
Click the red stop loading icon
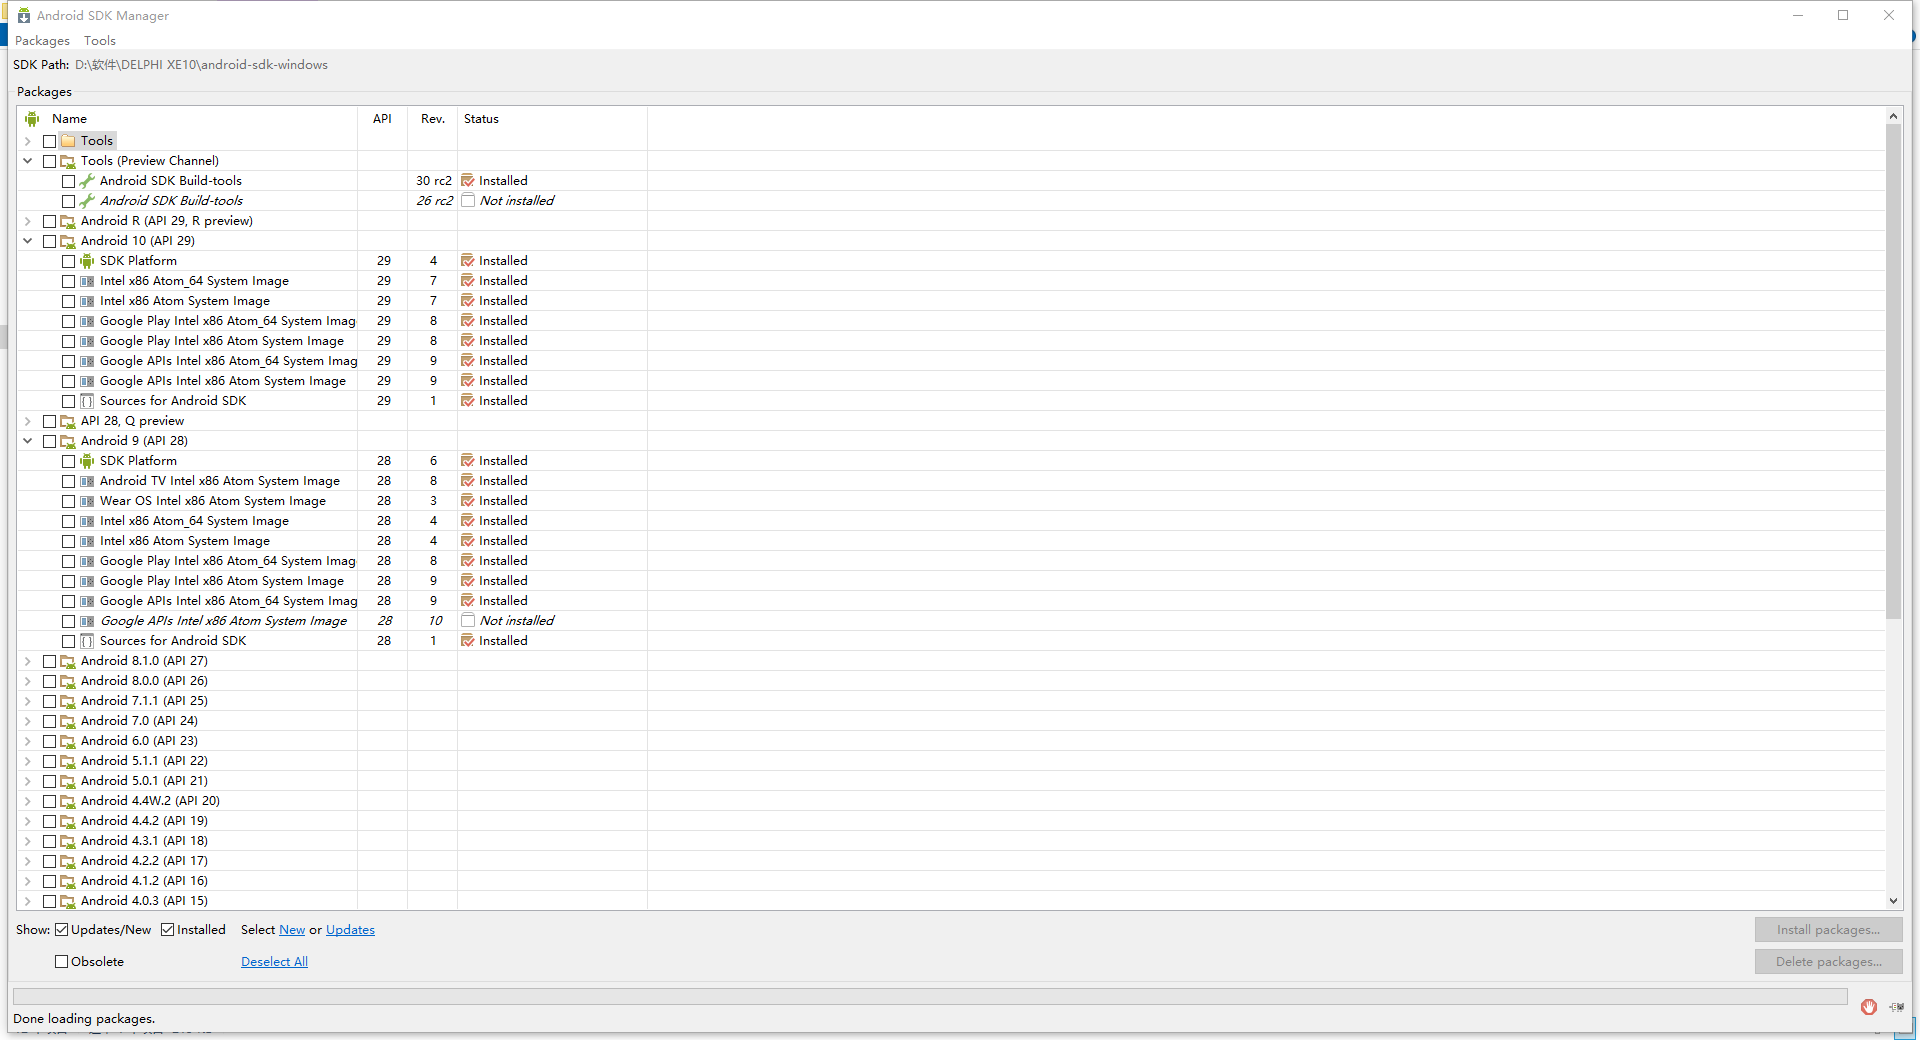(1868, 1007)
